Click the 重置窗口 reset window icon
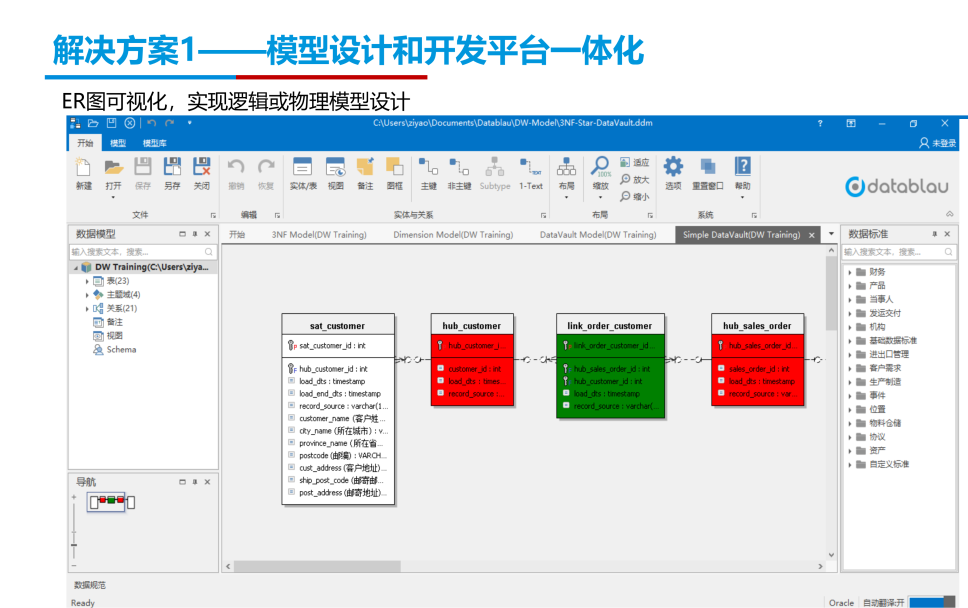Viewport: 968px width, 608px height. pos(708,168)
